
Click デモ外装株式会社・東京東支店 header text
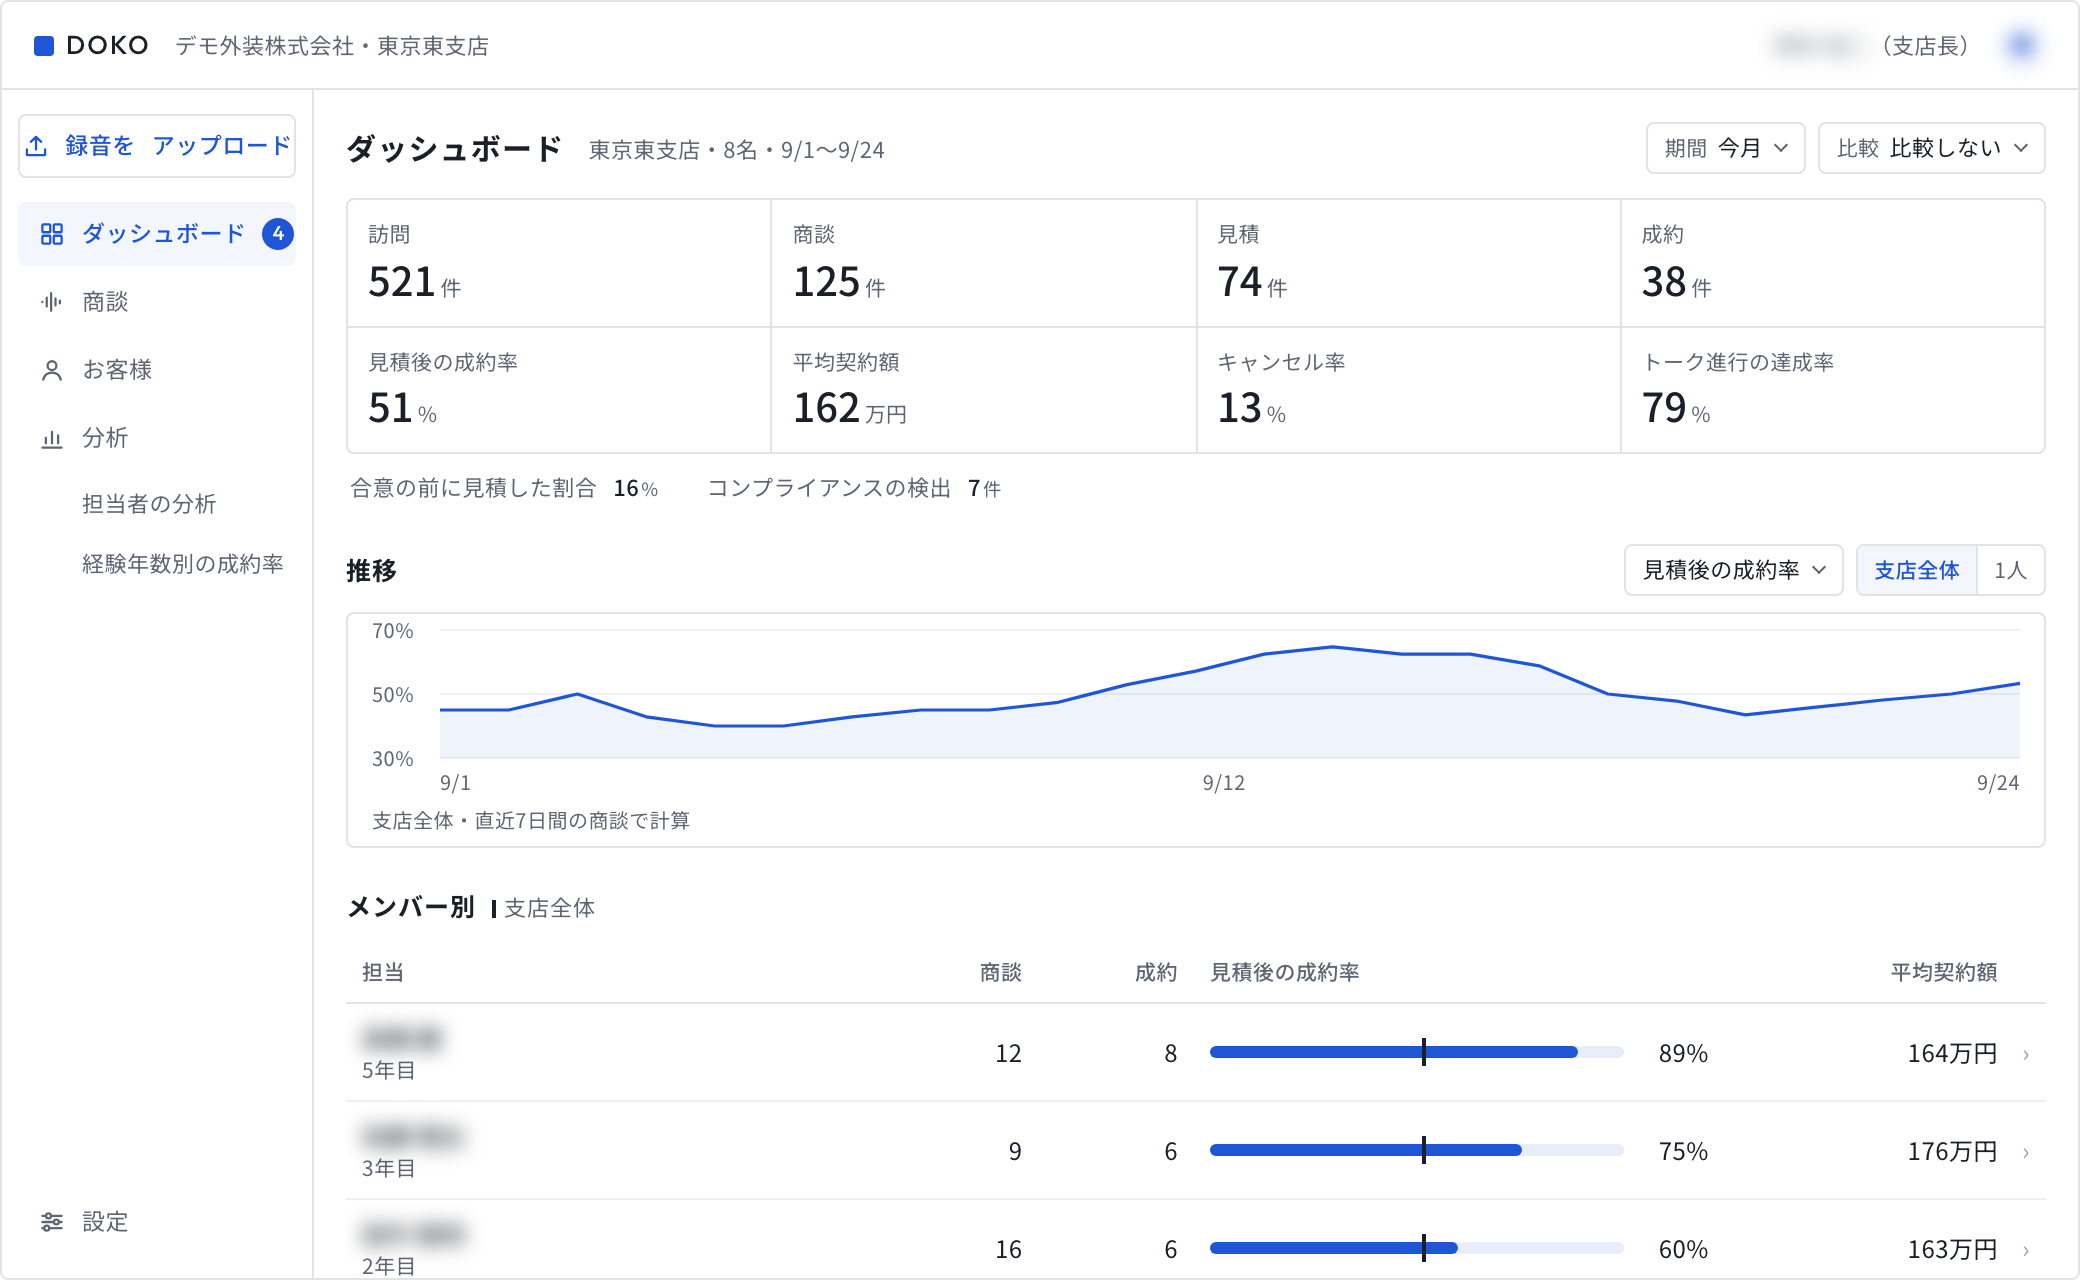(332, 46)
